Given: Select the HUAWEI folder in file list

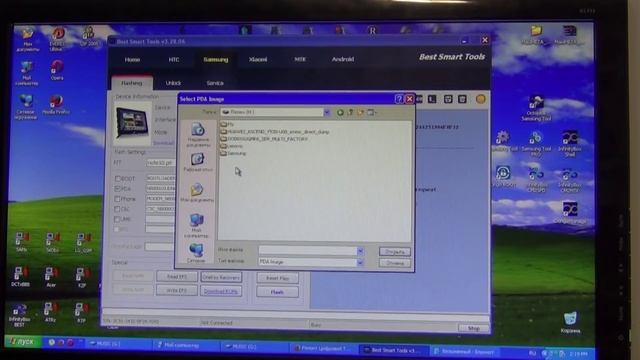Looking at the screenshot, I should [275, 132].
